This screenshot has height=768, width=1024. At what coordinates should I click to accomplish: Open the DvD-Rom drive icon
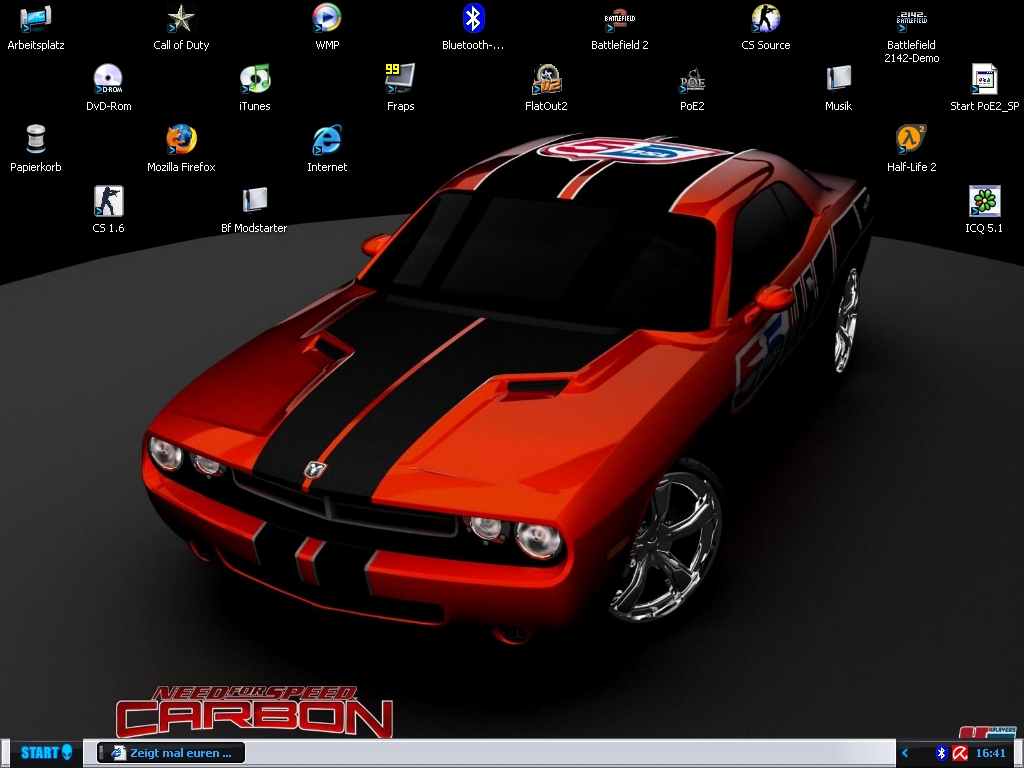108,80
